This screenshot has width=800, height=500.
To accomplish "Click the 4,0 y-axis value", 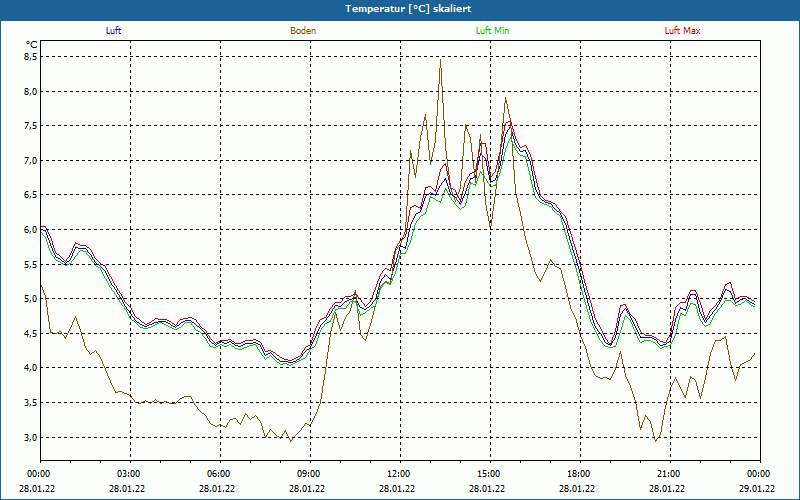I will (31, 368).
